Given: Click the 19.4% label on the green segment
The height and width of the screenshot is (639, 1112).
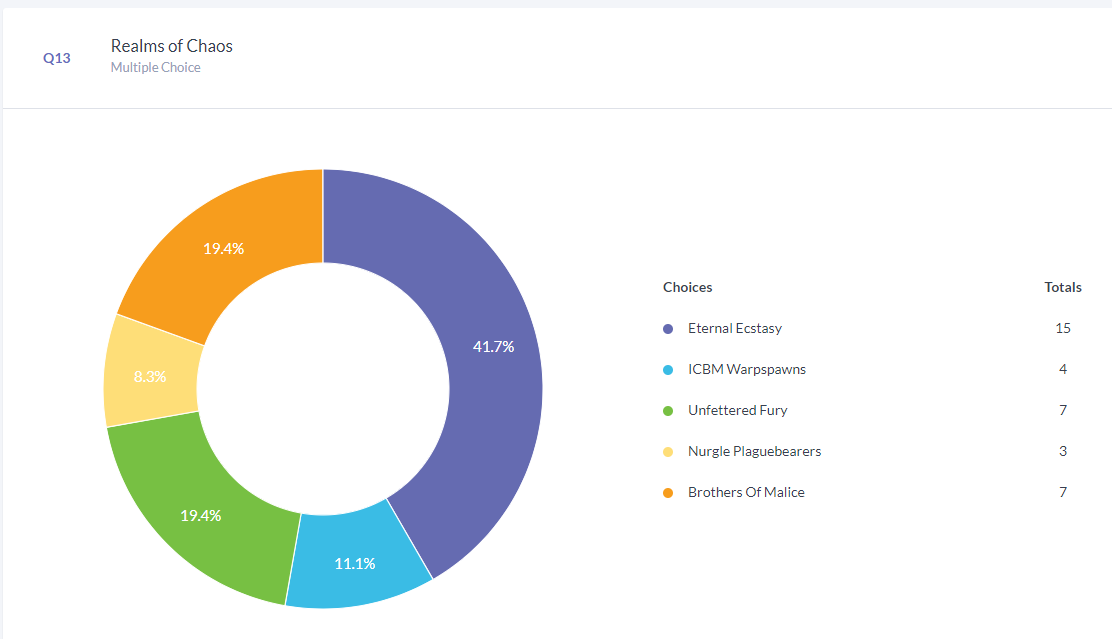Looking at the screenshot, I should (201, 516).
